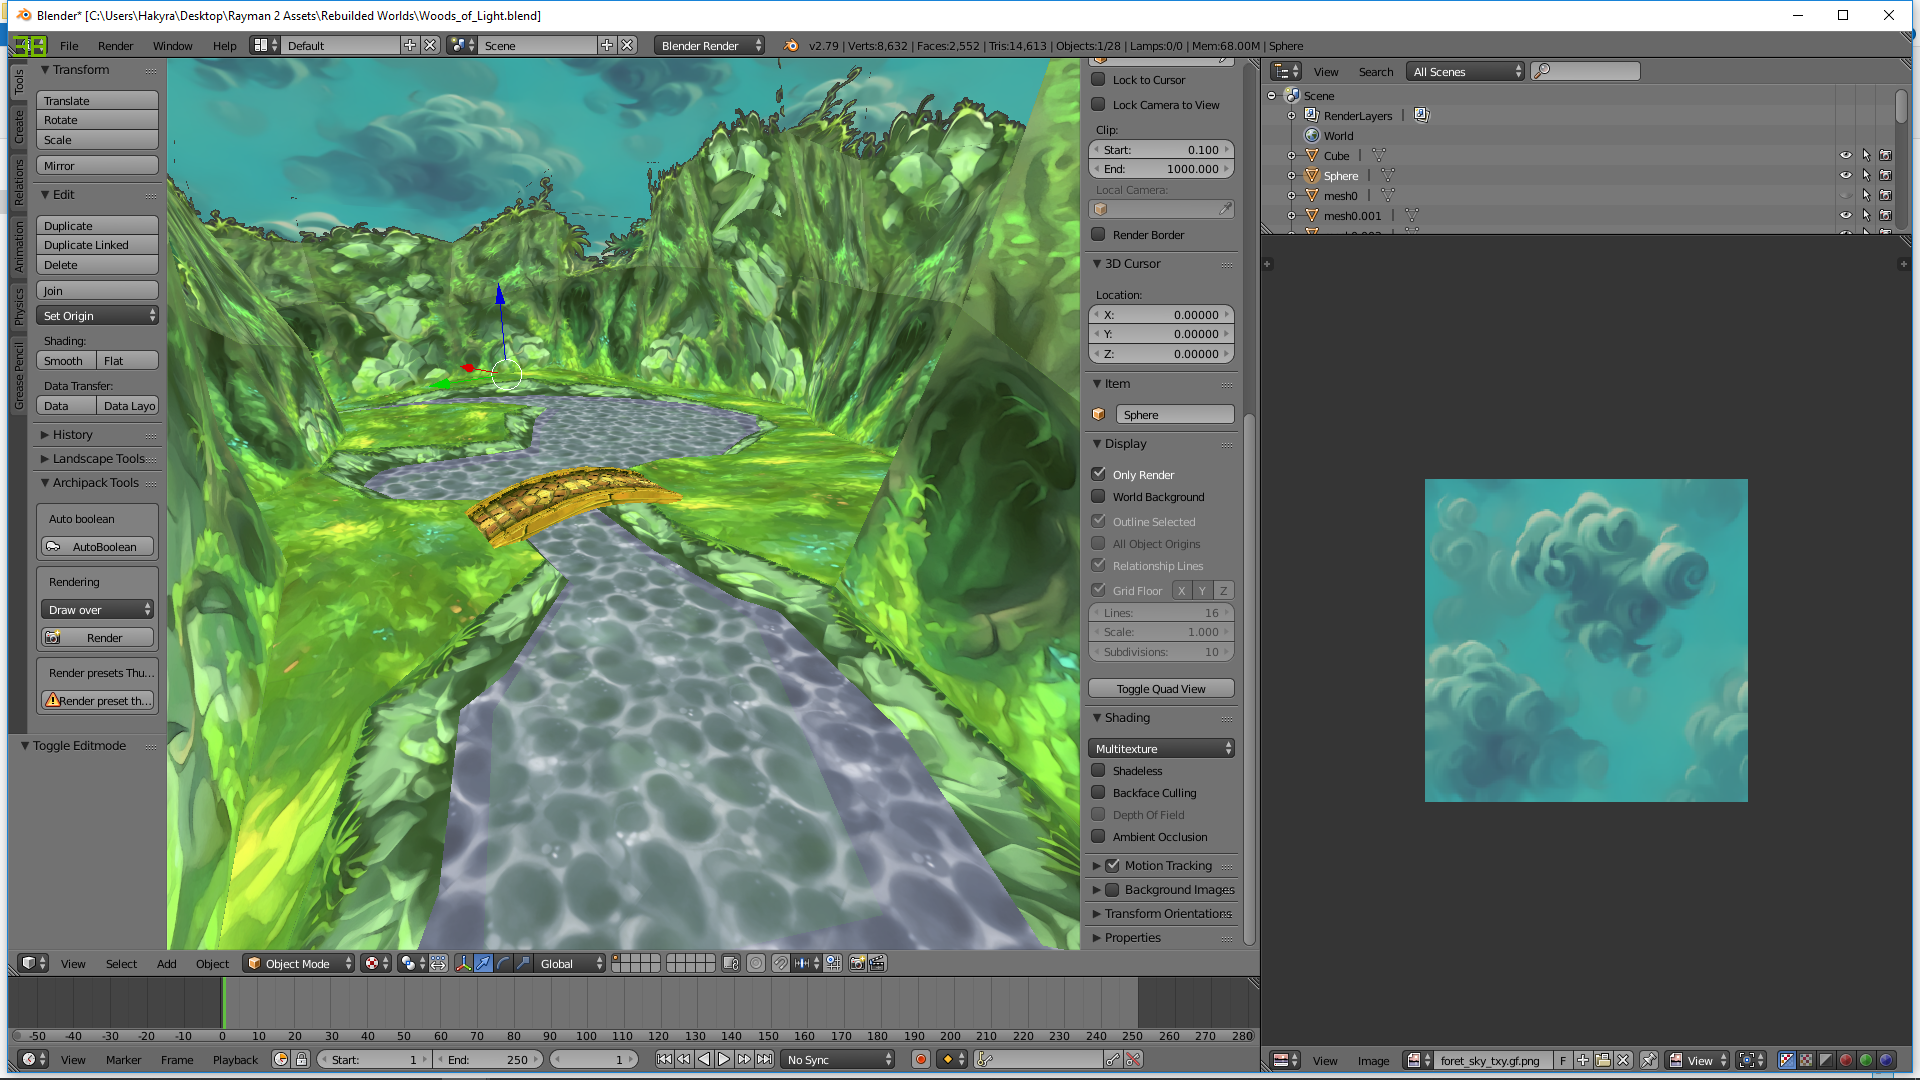The image size is (1920, 1080).
Task: Toggle the 3D manipulator widget icon
Action: (463, 963)
